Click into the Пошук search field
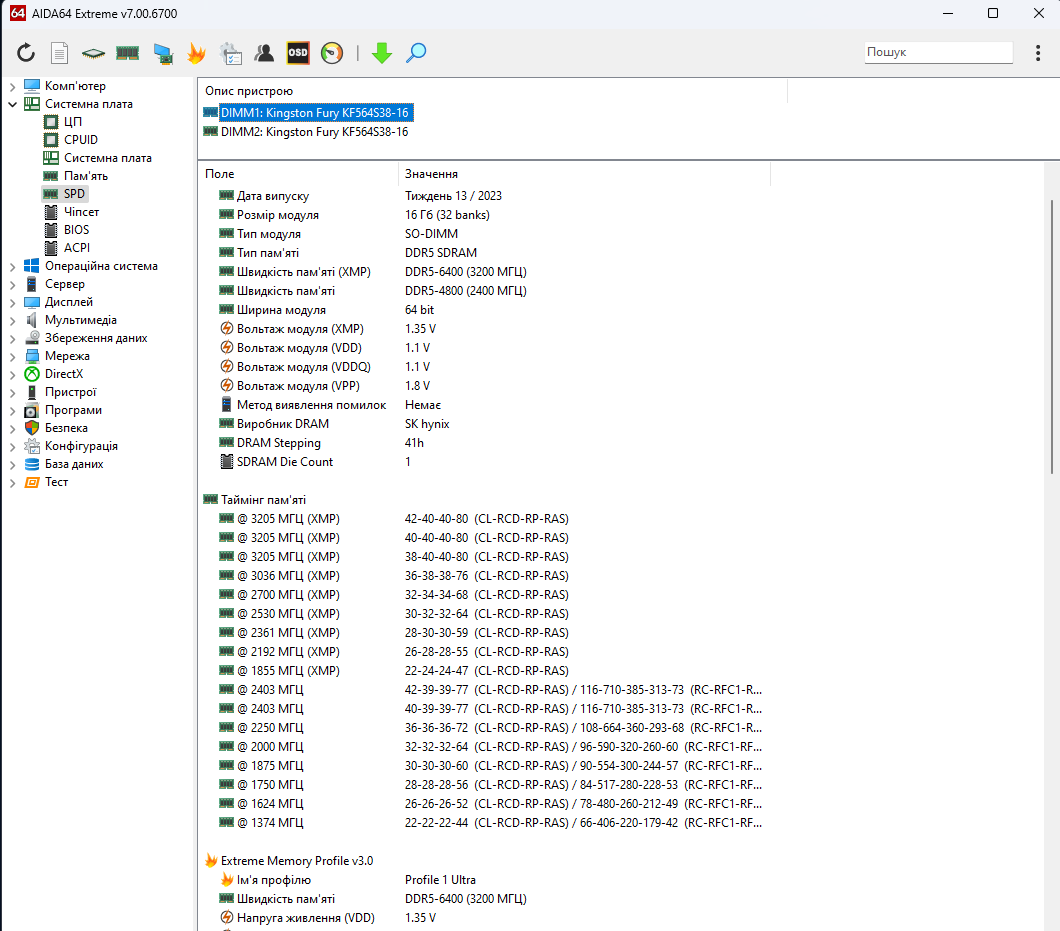 point(938,52)
